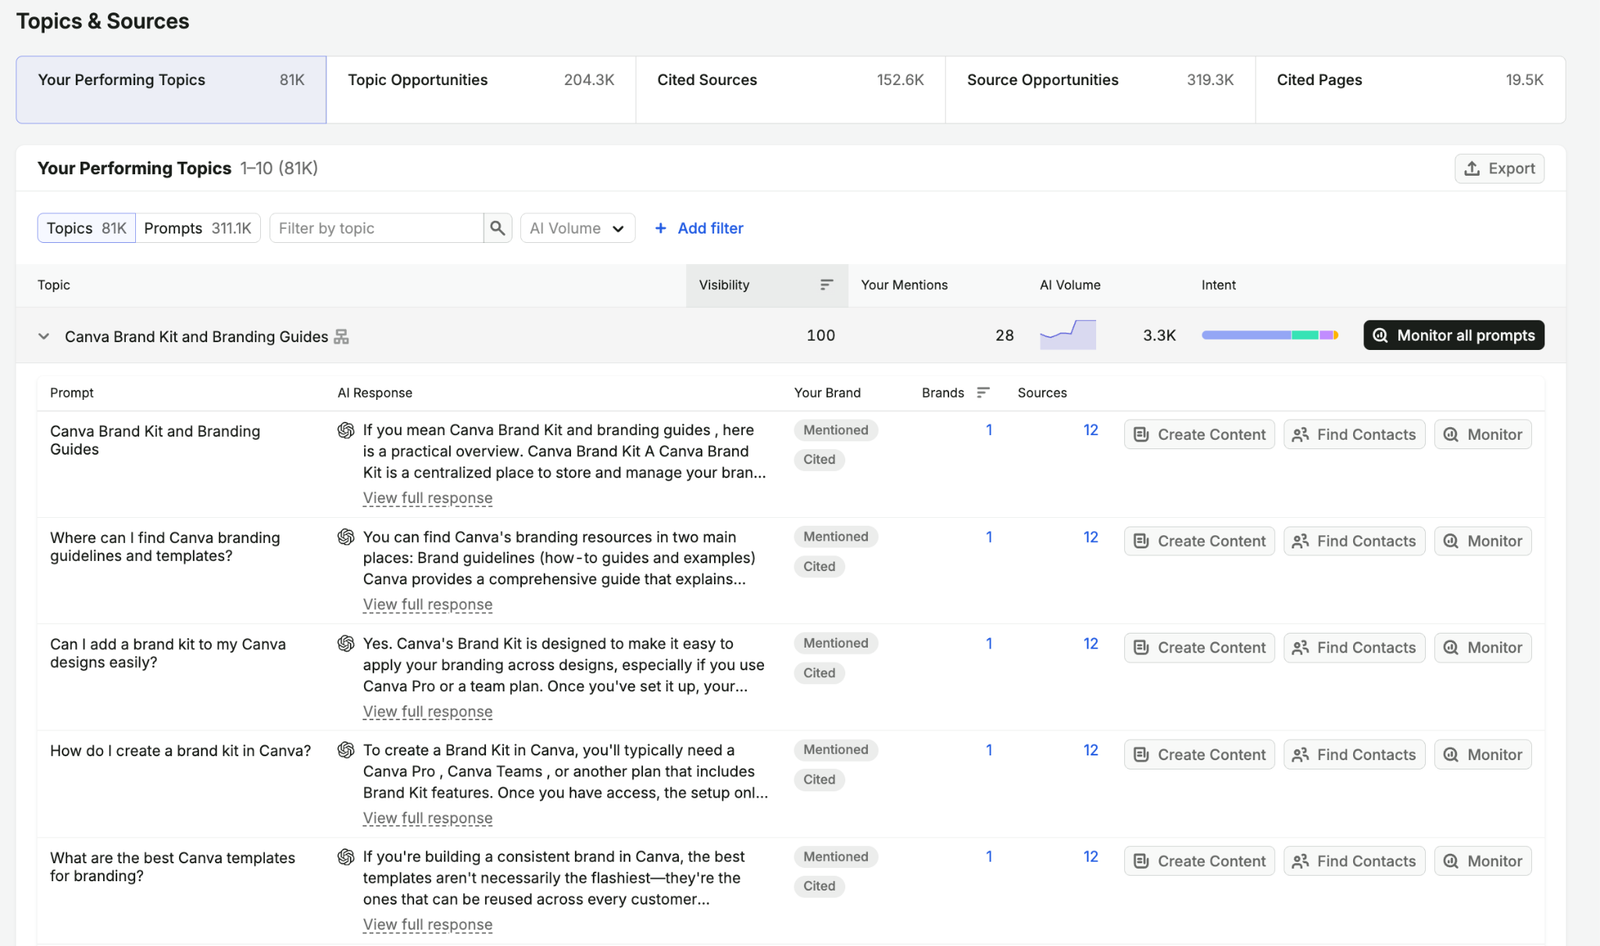The width and height of the screenshot is (1600, 946).
Task: Click the ChatGPT icon in the 'Where can I find' row
Action: point(346,537)
